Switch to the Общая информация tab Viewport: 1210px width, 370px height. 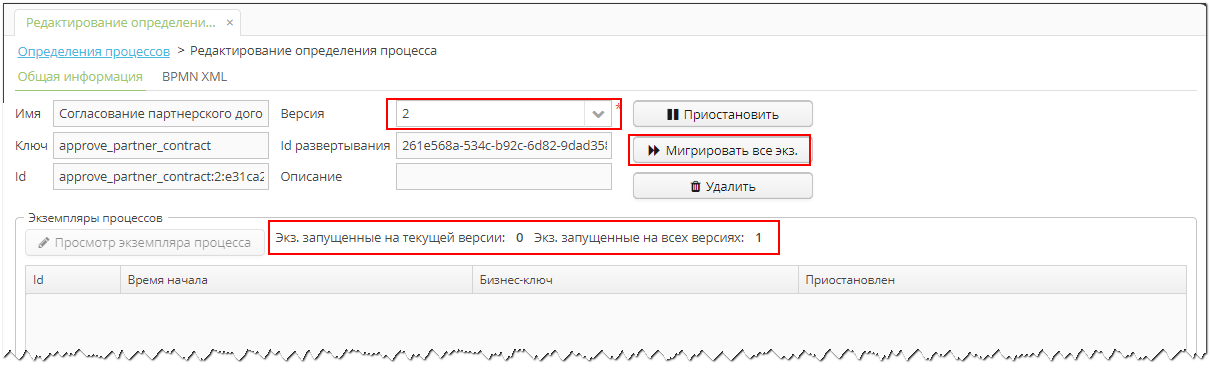point(80,76)
